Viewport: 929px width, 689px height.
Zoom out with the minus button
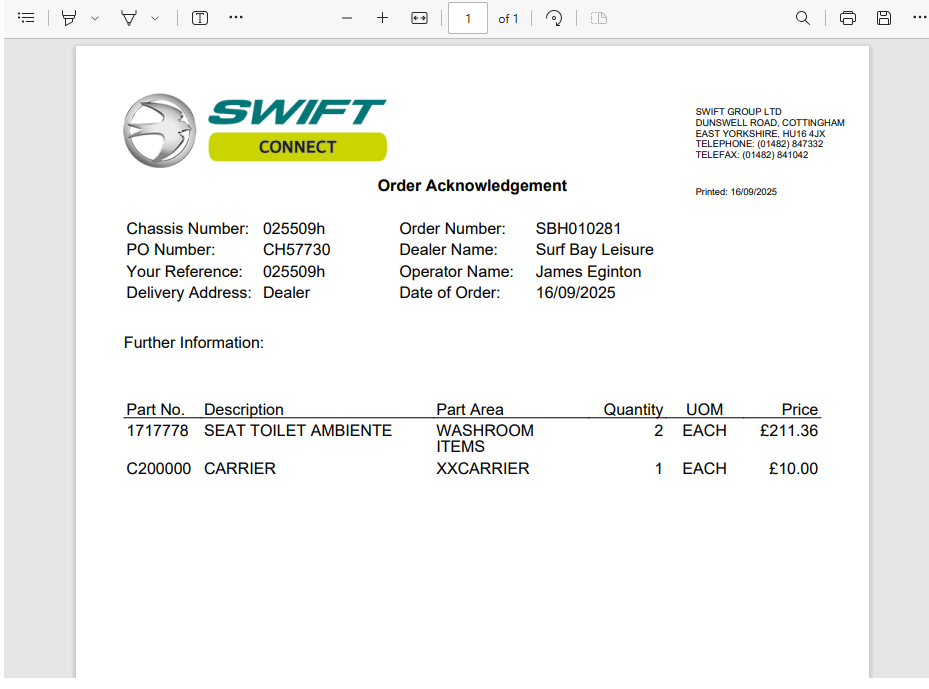(x=347, y=18)
